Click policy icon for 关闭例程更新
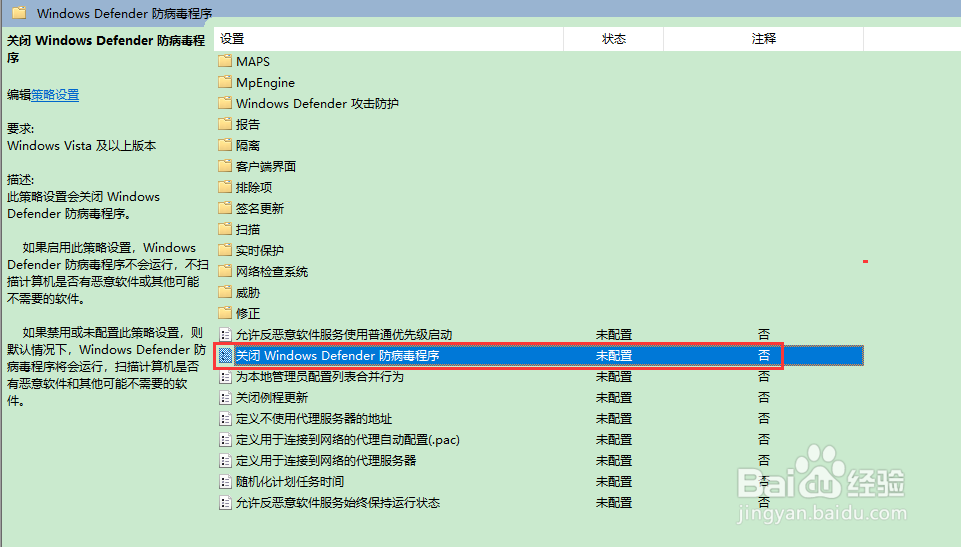Screen dimensions: 961x547 coord(226,398)
